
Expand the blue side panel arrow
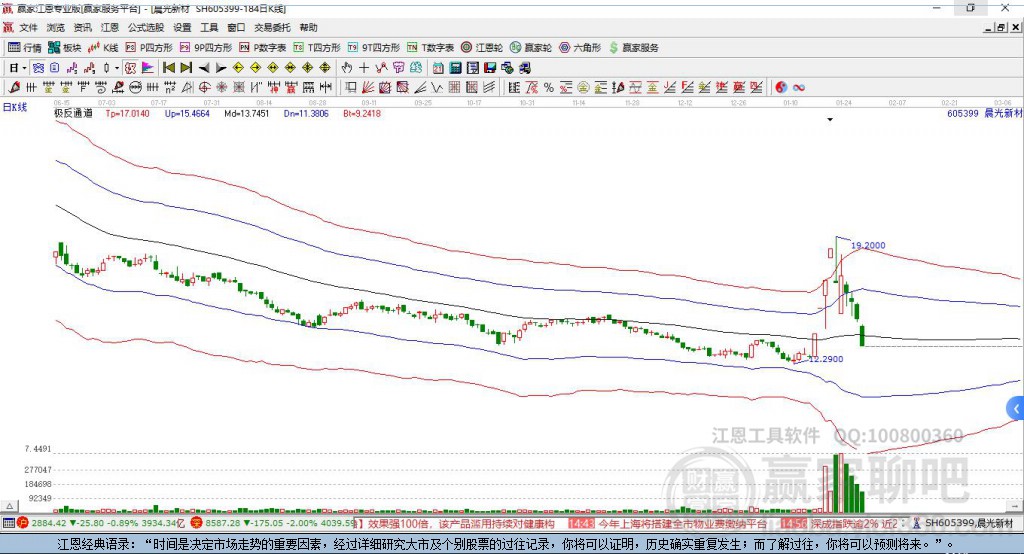[1016, 410]
